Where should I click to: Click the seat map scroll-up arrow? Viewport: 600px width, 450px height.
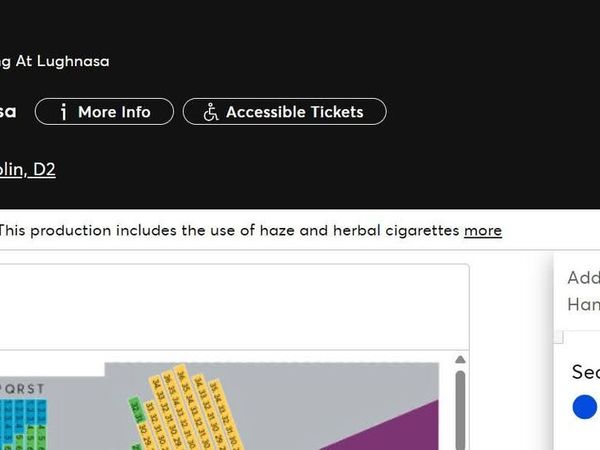point(460,359)
